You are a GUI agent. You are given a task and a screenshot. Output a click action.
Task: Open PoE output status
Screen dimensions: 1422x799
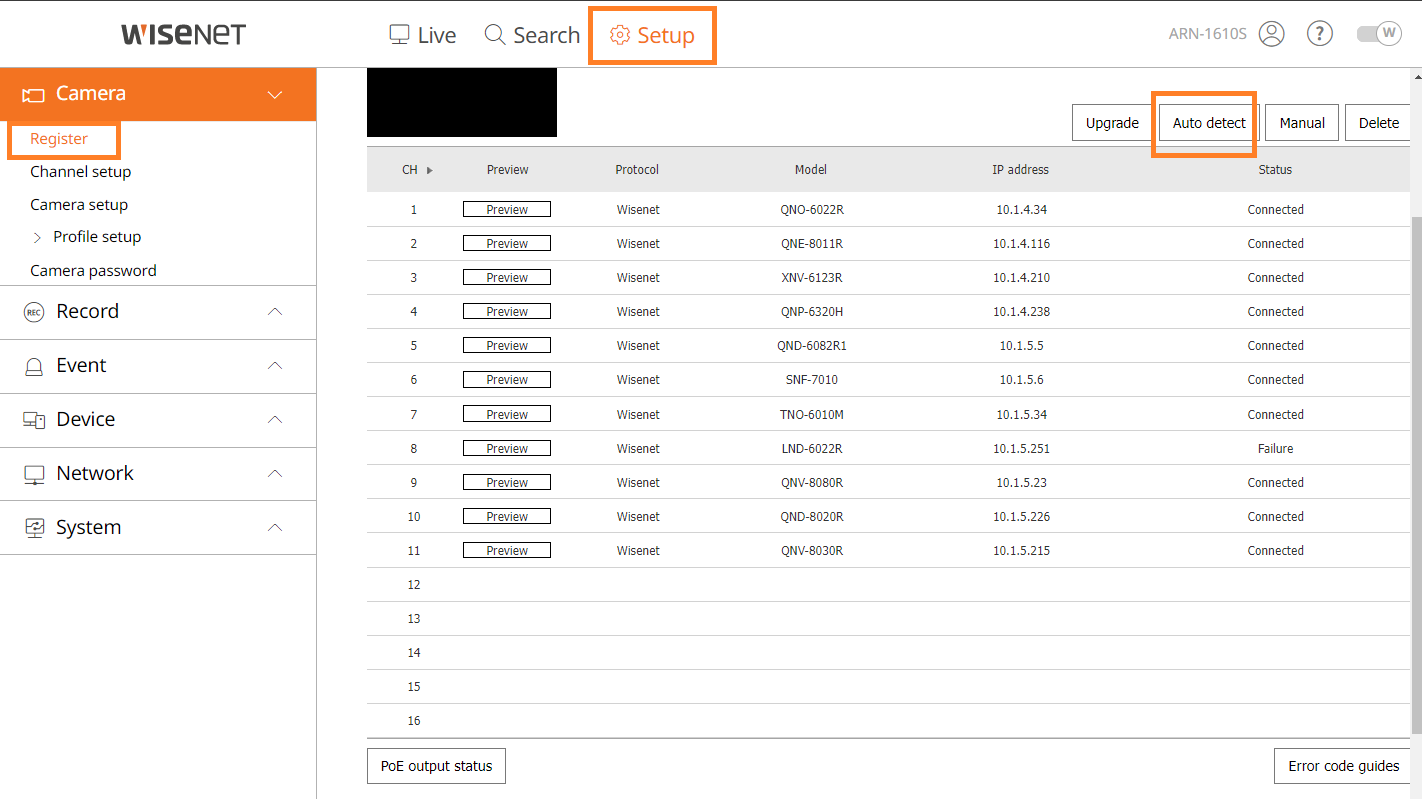pyautogui.click(x=436, y=766)
